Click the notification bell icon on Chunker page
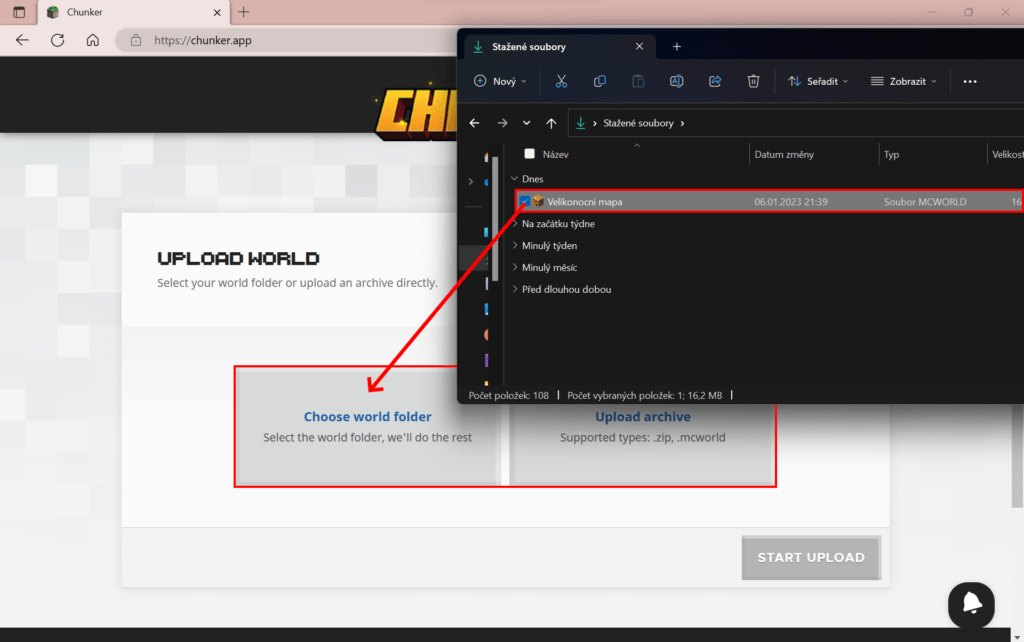1024x642 pixels. click(x=971, y=604)
